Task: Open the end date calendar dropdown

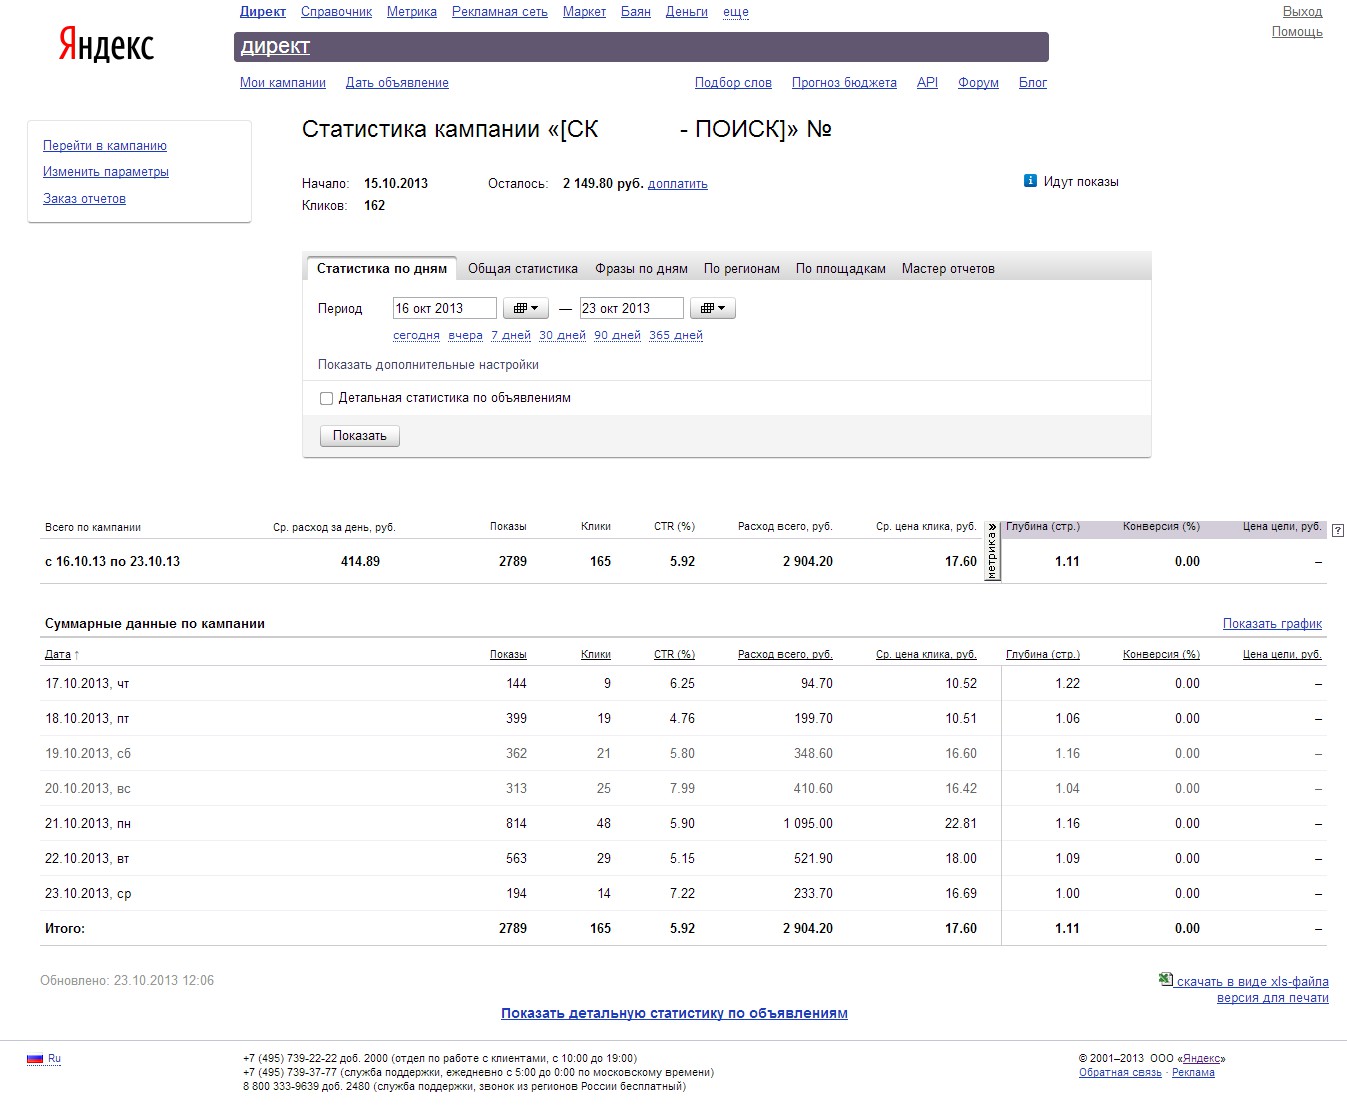Action: 712,308
